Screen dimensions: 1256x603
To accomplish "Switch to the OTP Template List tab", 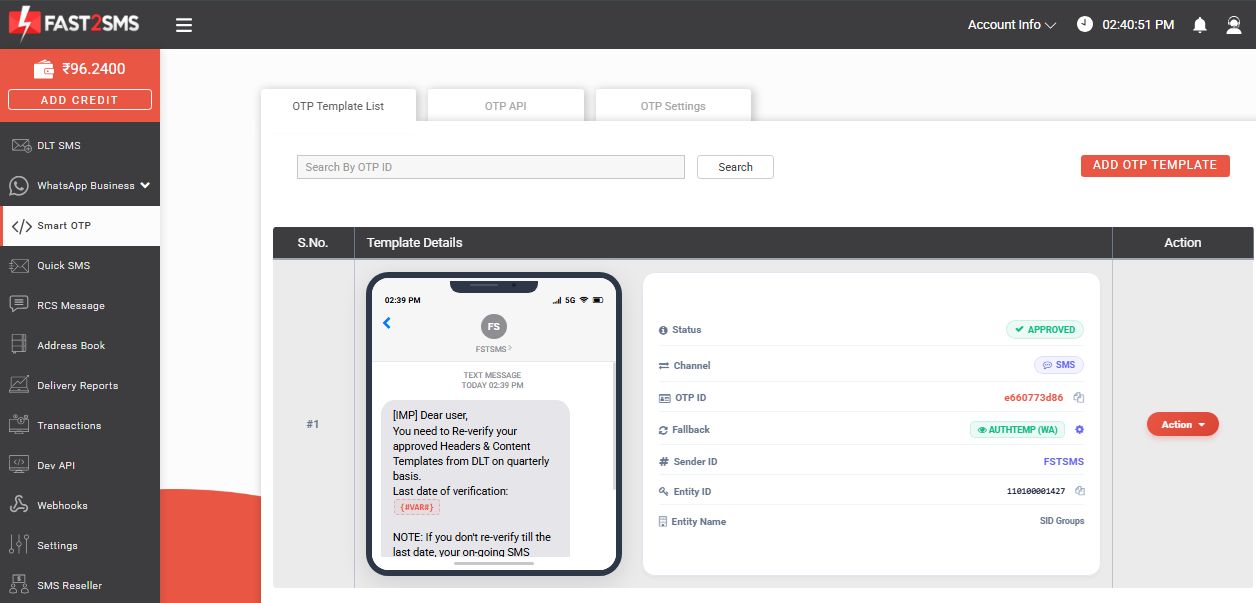I will coord(338,106).
